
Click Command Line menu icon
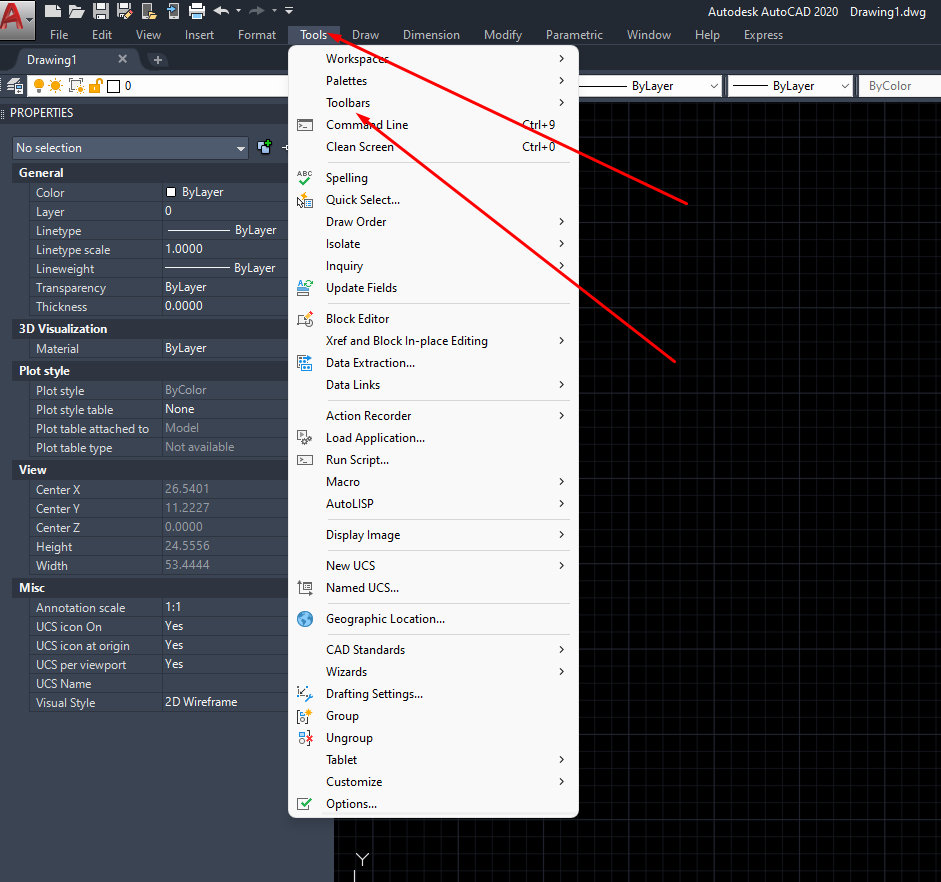click(305, 125)
